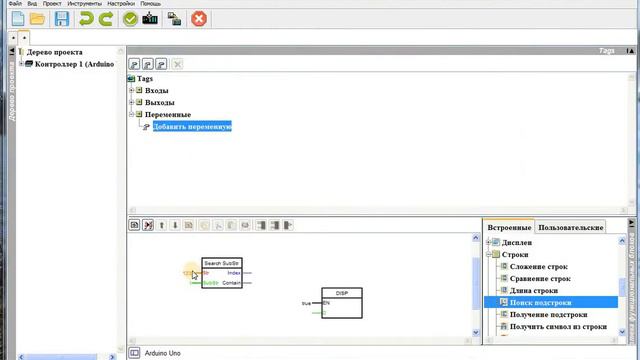Screen dimensions: 640x360
Task: Click the New project icon
Action: 18,19
